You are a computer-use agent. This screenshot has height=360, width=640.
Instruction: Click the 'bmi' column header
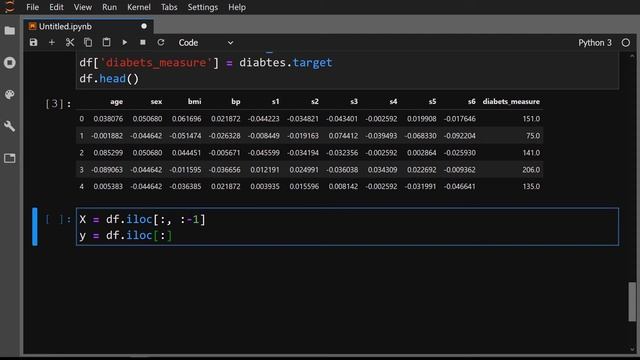pos(194,102)
